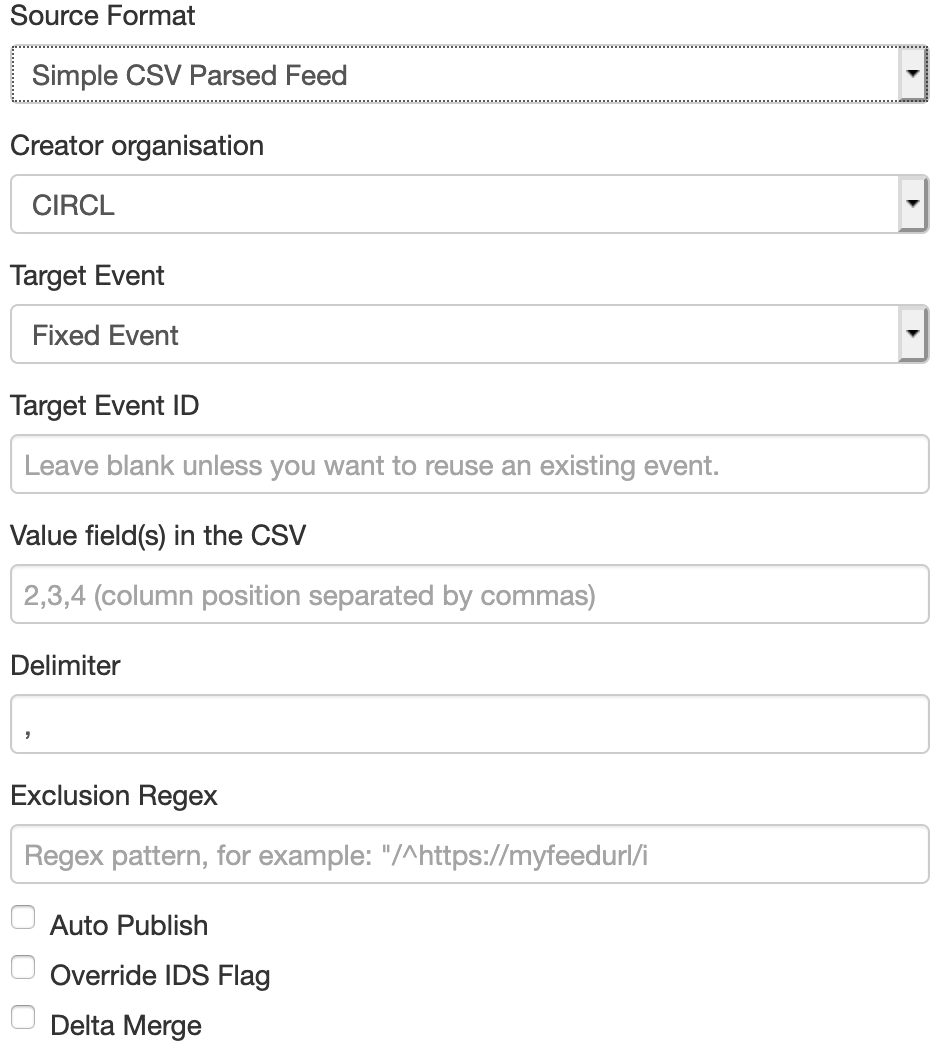This screenshot has height=1046, width=942.
Task: Click the arrow on Simple CSV Parsed Feed selector
Action: [x=912, y=75]
